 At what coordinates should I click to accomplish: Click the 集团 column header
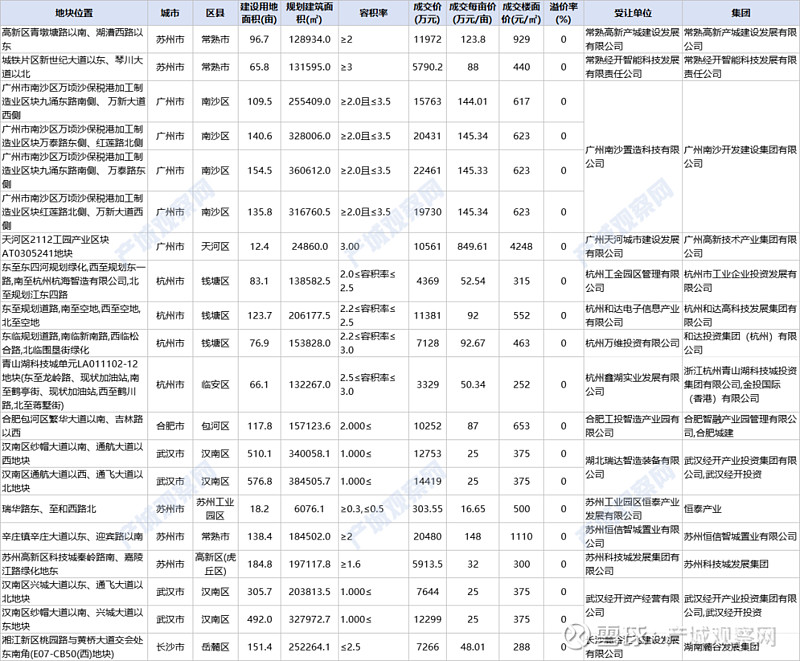(741, 13)
